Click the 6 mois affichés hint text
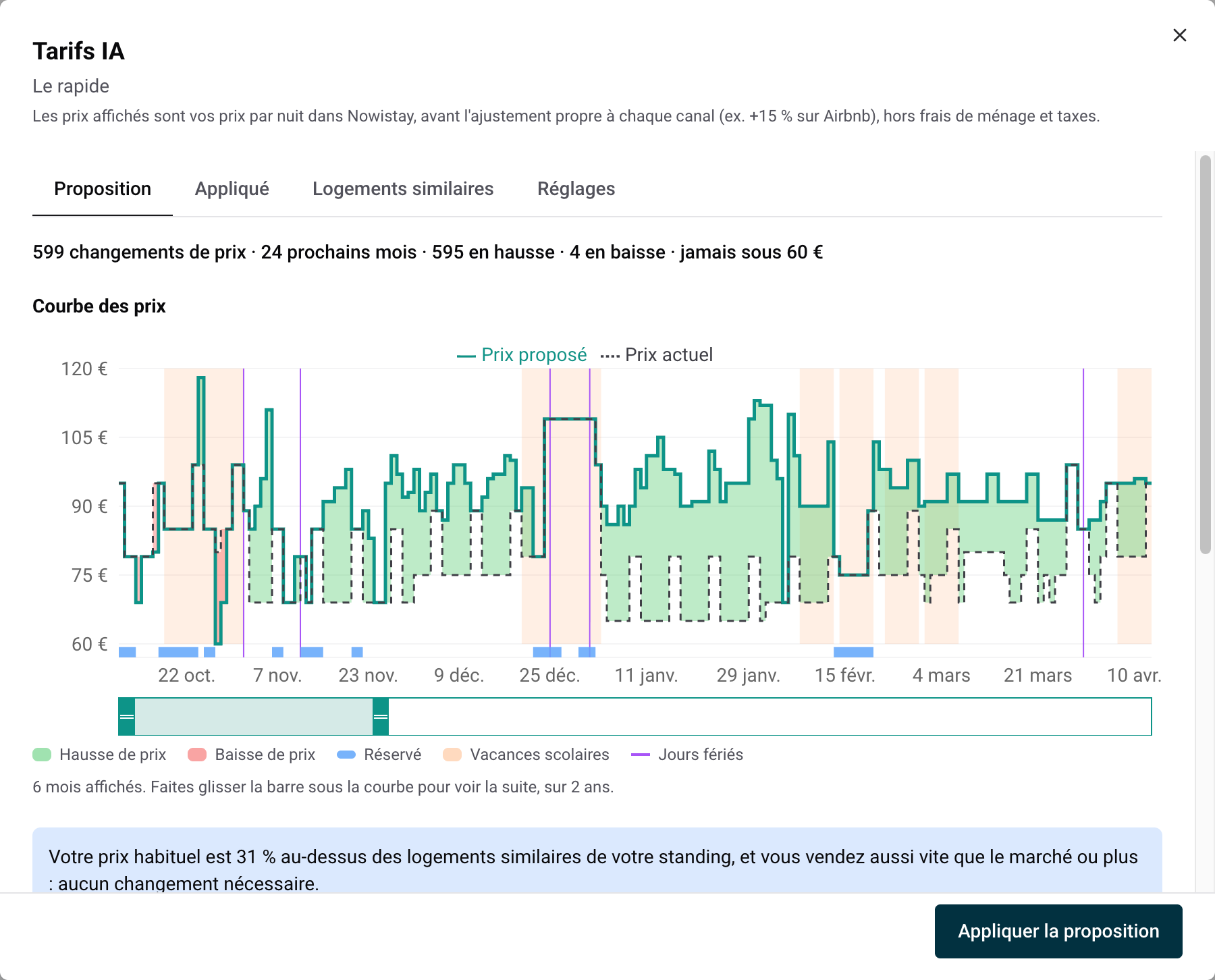Image resolution: width=1215 pixels, height=980 pixels. tap(323, 787)
